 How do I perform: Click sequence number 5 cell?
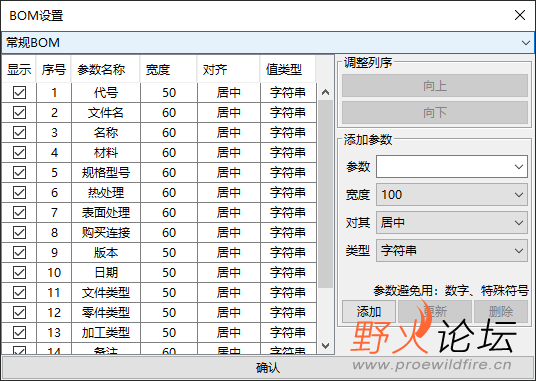tap(54, 173)
